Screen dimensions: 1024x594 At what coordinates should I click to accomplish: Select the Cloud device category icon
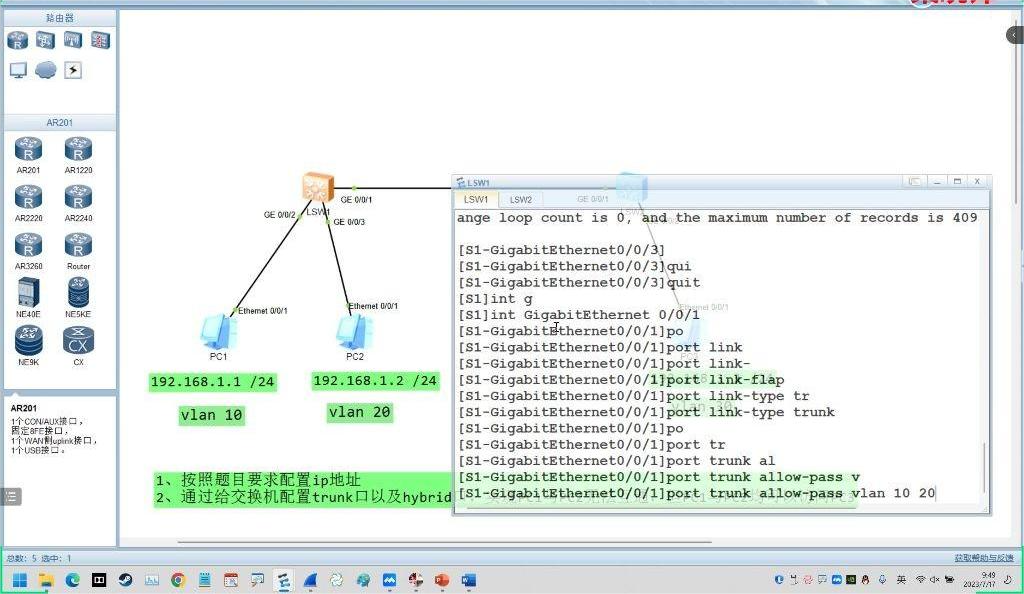tap(45, 69)
